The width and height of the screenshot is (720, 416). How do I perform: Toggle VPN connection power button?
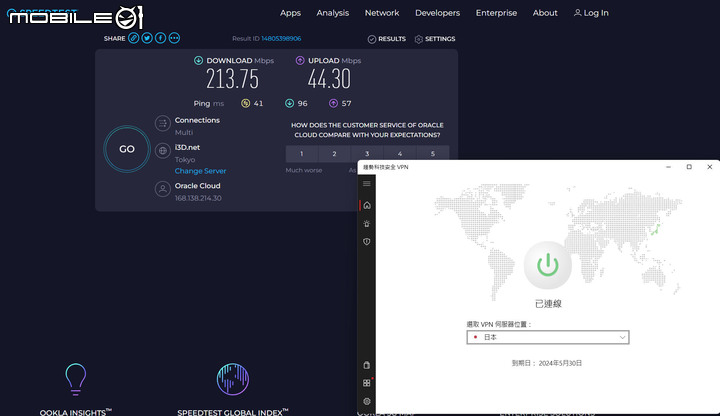(548, 265)
